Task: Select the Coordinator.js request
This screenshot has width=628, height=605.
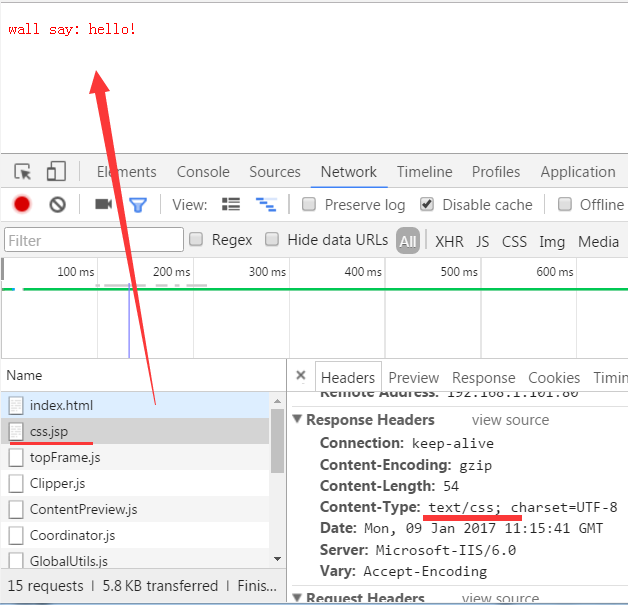Action: (135, 535)
